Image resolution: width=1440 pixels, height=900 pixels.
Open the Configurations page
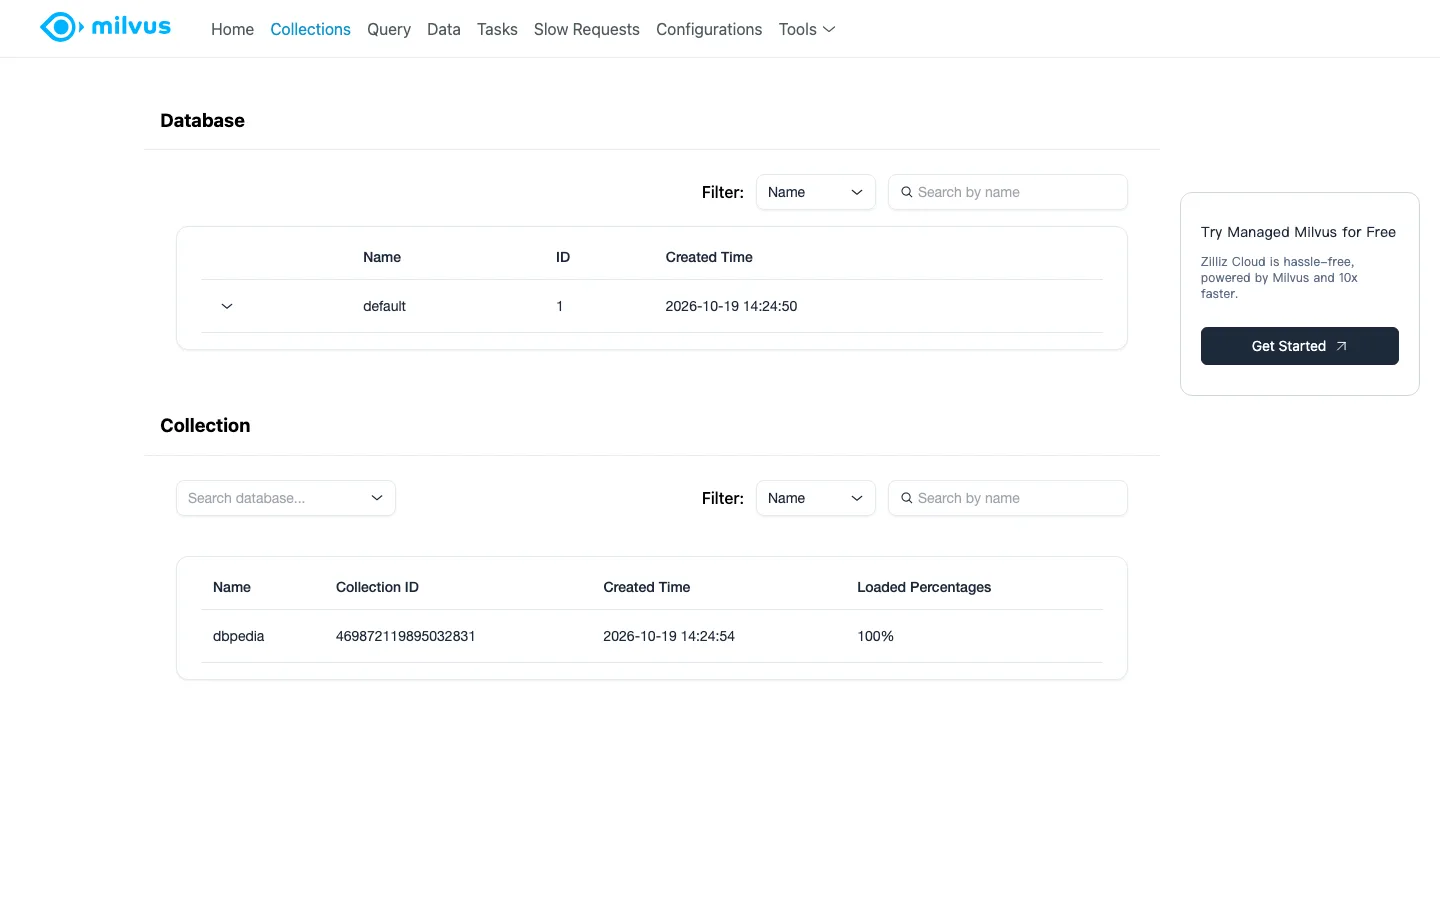click(x=709, y=29)
